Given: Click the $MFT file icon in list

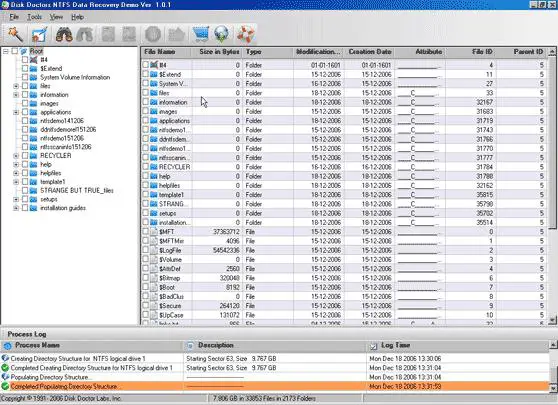Looking at the screenshot, I should 154,232.
